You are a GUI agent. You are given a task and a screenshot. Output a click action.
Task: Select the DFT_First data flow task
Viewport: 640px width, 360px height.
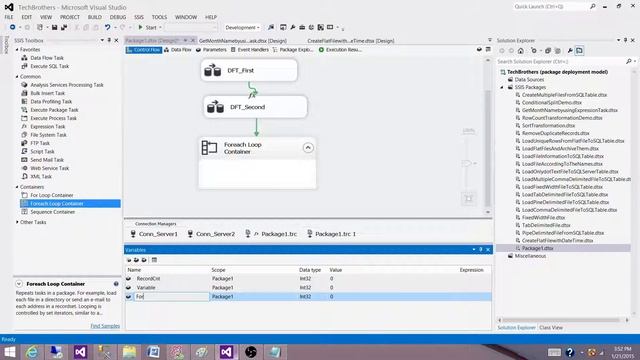249,70
